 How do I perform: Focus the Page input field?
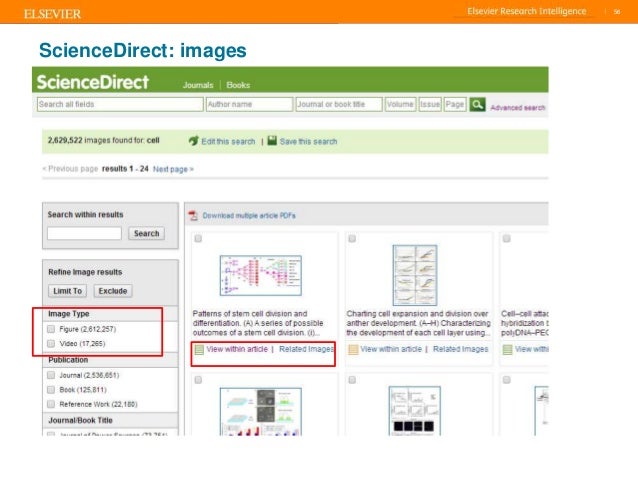[x=455, y=104]
